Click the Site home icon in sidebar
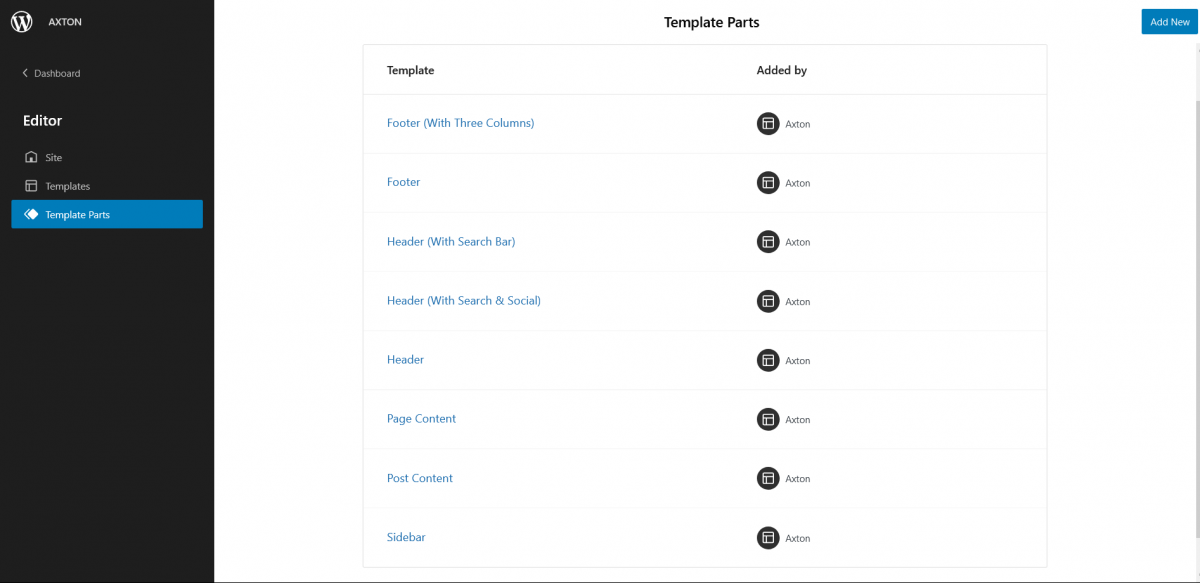This screenshot has width=1200, height=583. click(31, 158)
